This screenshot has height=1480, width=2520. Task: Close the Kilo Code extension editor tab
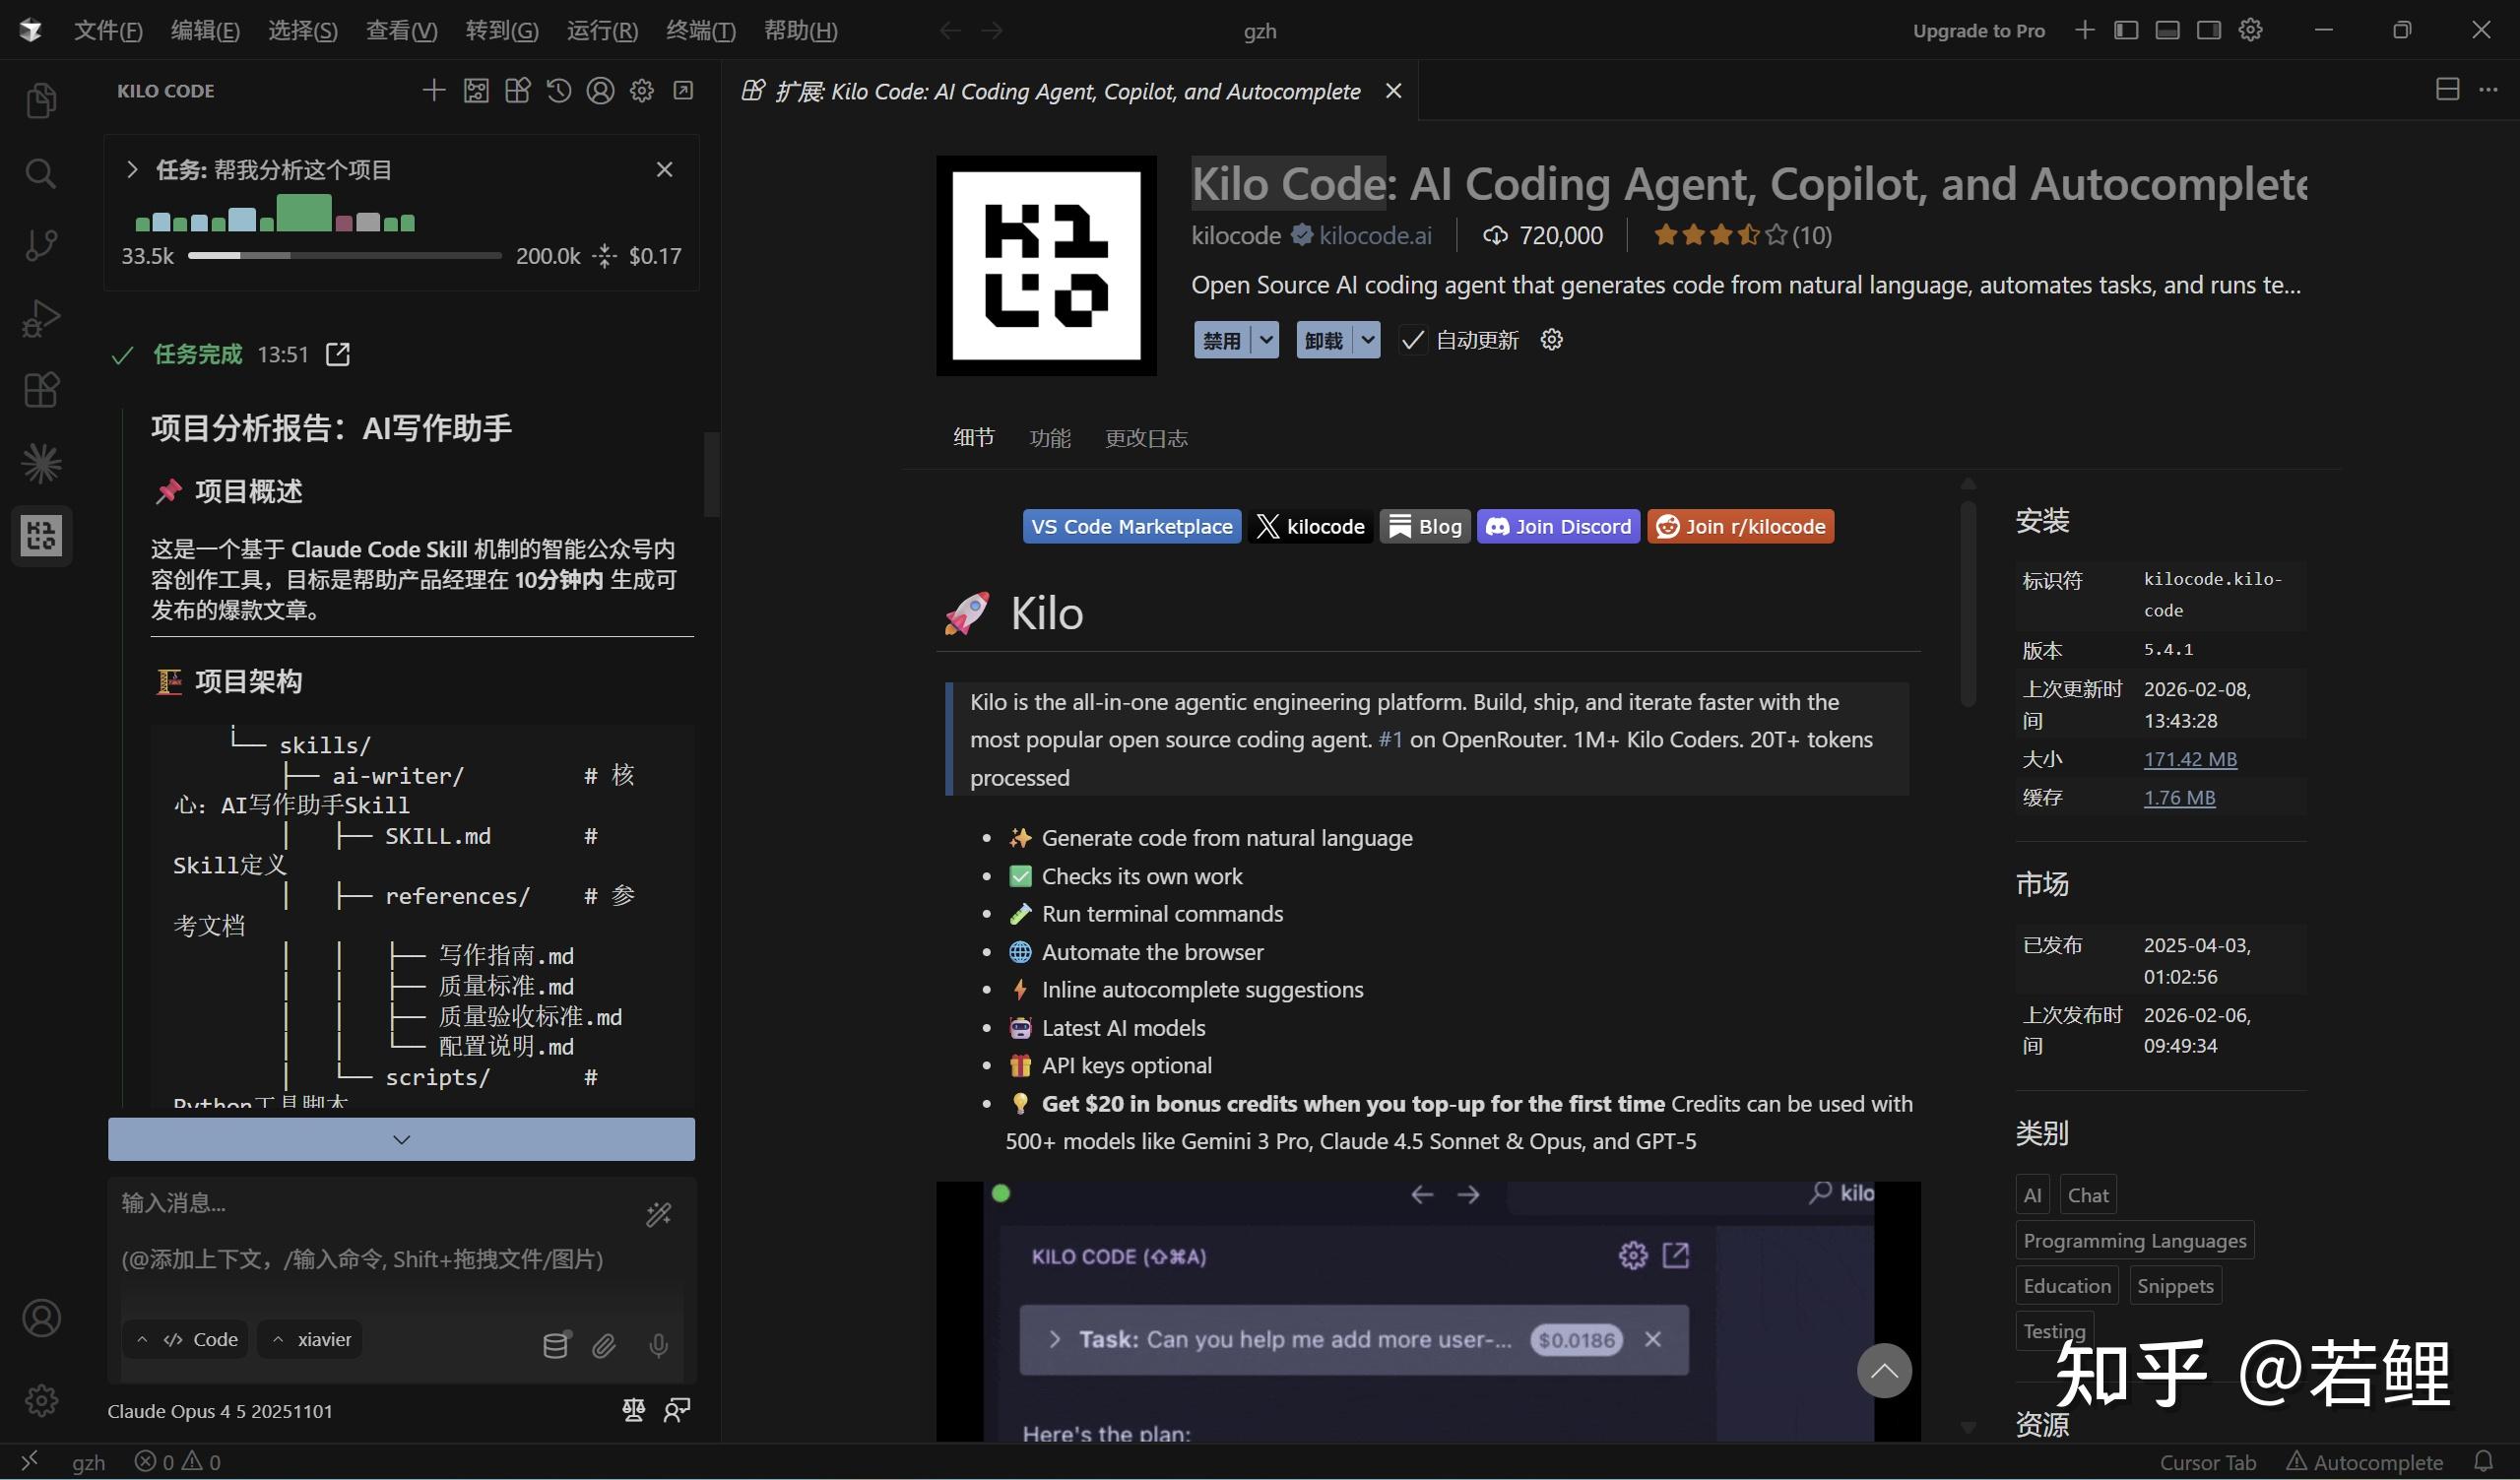[1393, 91]
